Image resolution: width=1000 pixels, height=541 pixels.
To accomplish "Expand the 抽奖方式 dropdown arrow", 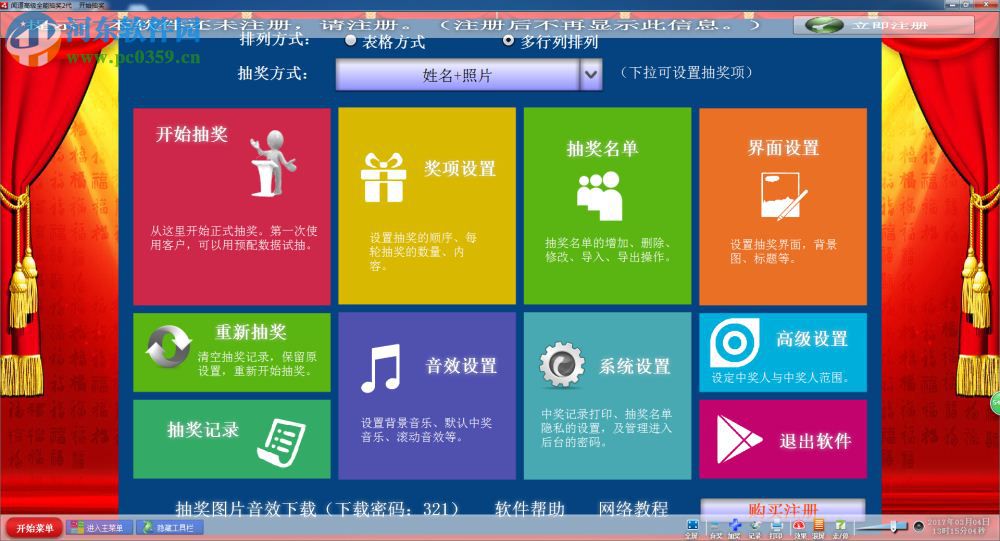I will pos(591,75).
